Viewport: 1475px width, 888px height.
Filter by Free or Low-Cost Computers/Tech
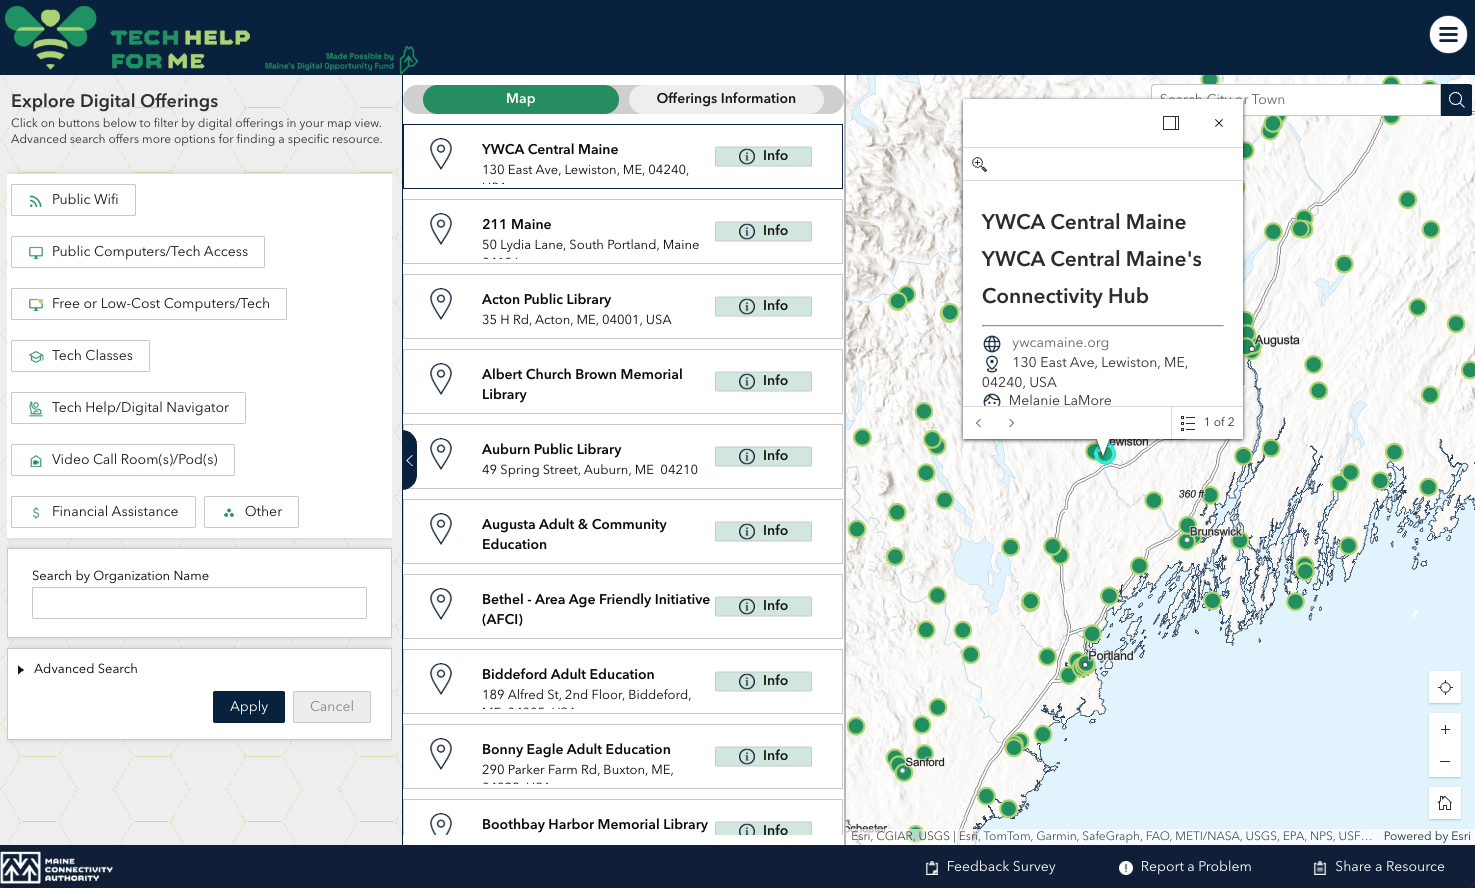149,304
